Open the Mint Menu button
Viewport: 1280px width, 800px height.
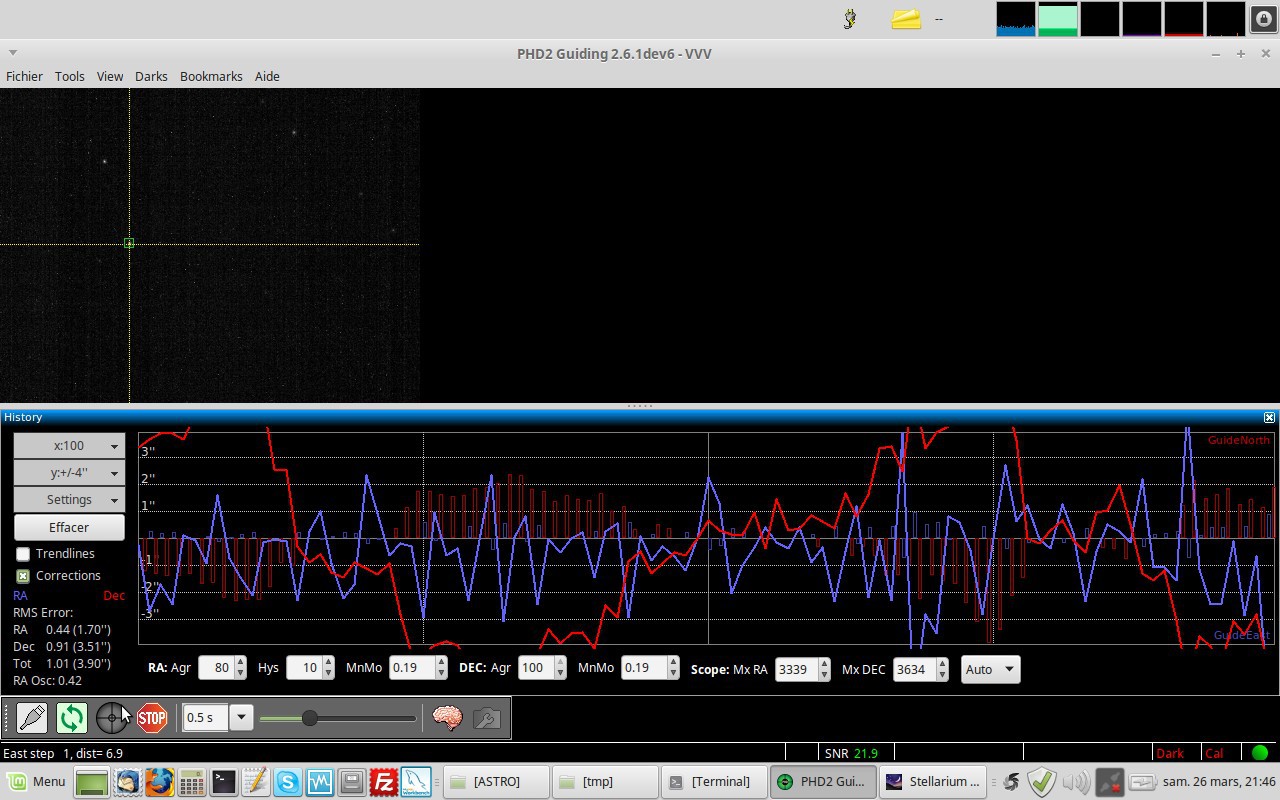tap(36, 782)
